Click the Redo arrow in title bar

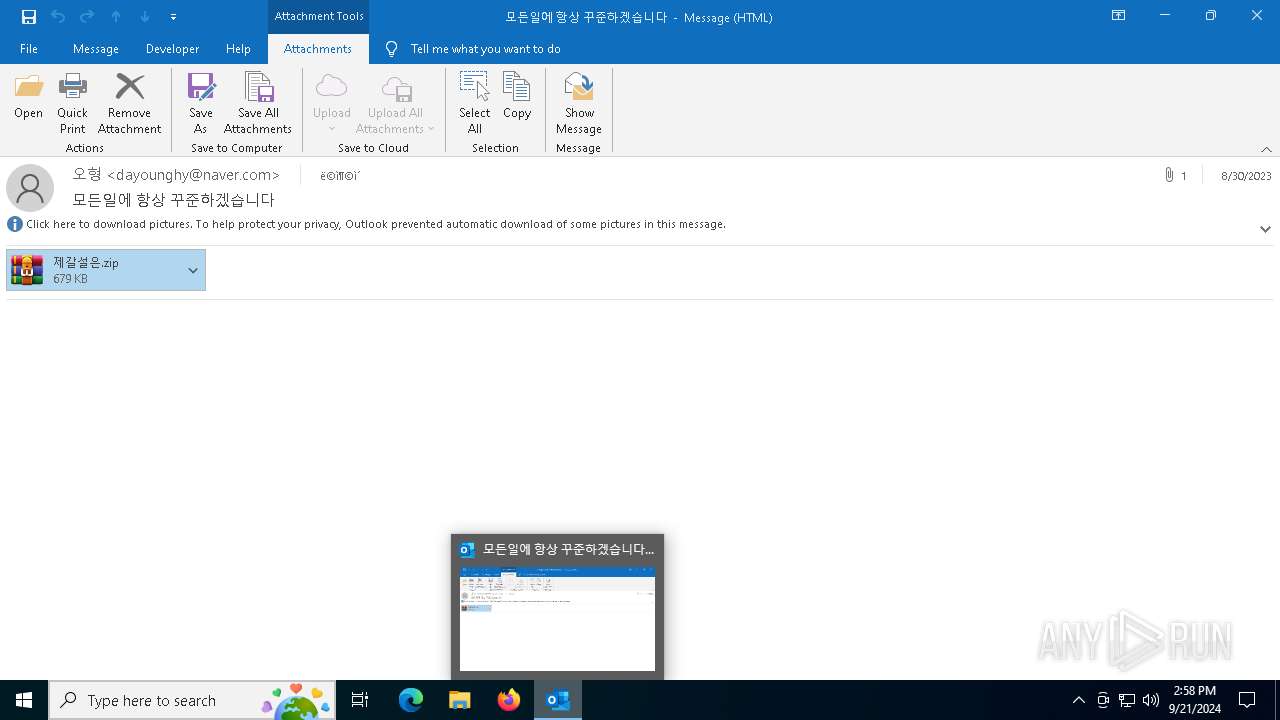(87, 16)
